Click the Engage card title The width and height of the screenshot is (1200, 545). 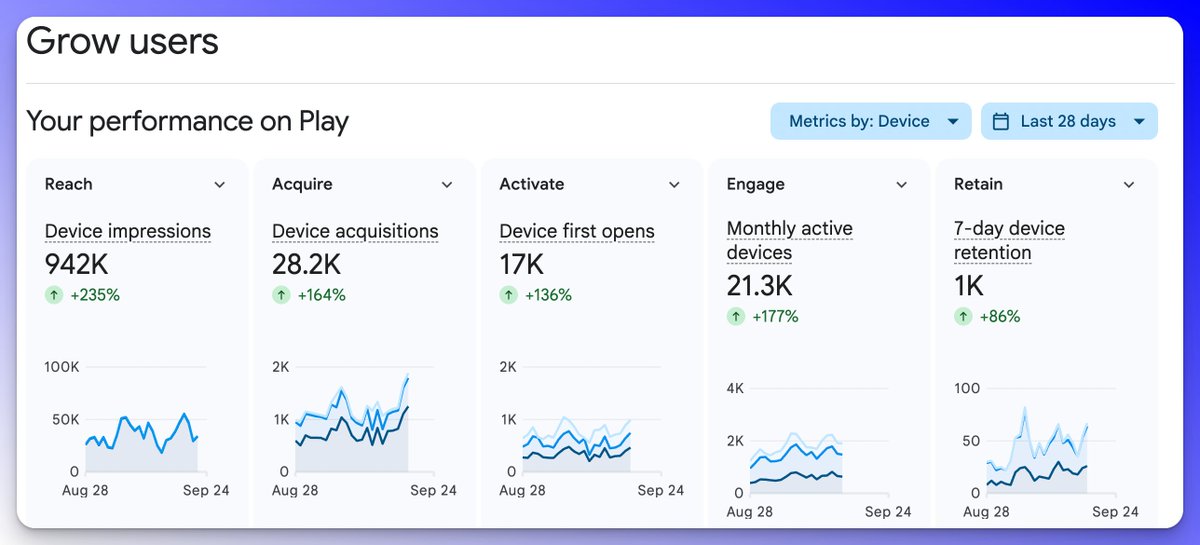pos(756,184)
